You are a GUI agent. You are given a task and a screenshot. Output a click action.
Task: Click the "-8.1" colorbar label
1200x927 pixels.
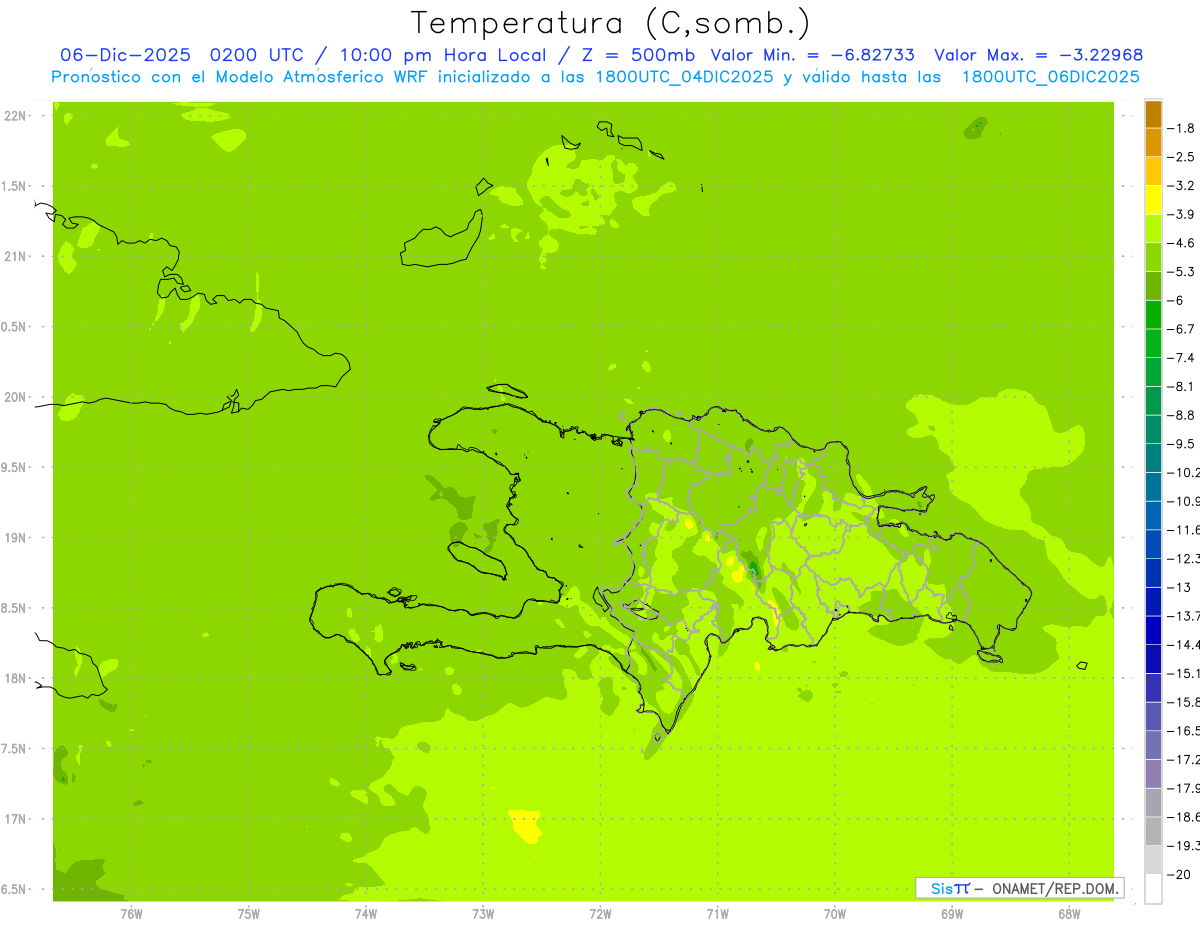(1181, 386)
